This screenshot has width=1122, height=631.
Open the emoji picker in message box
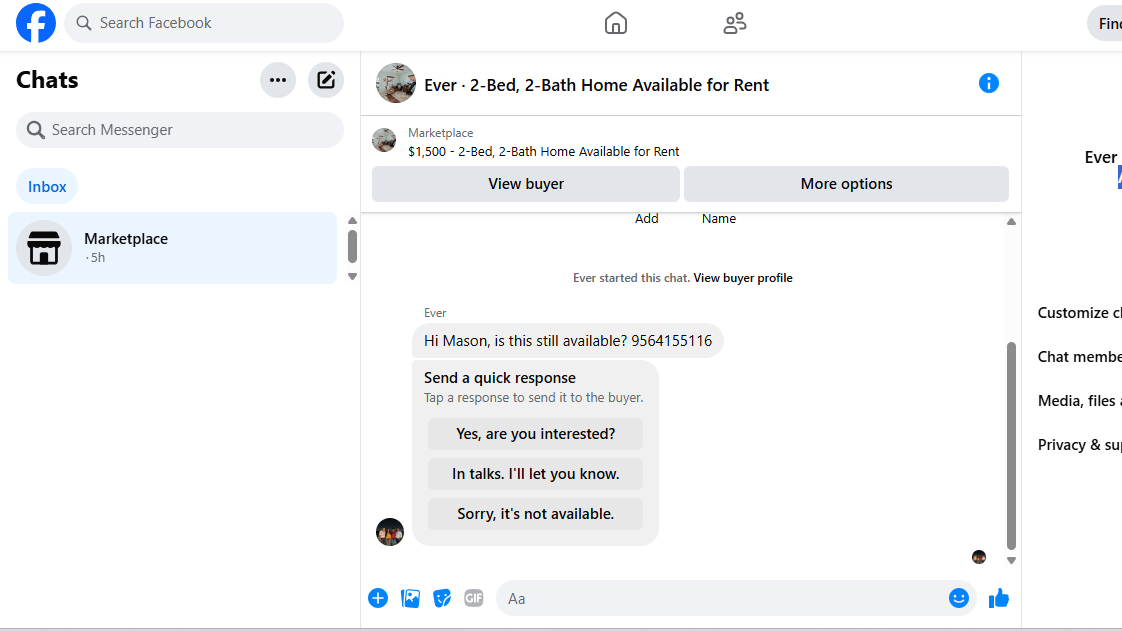(958, 598)
